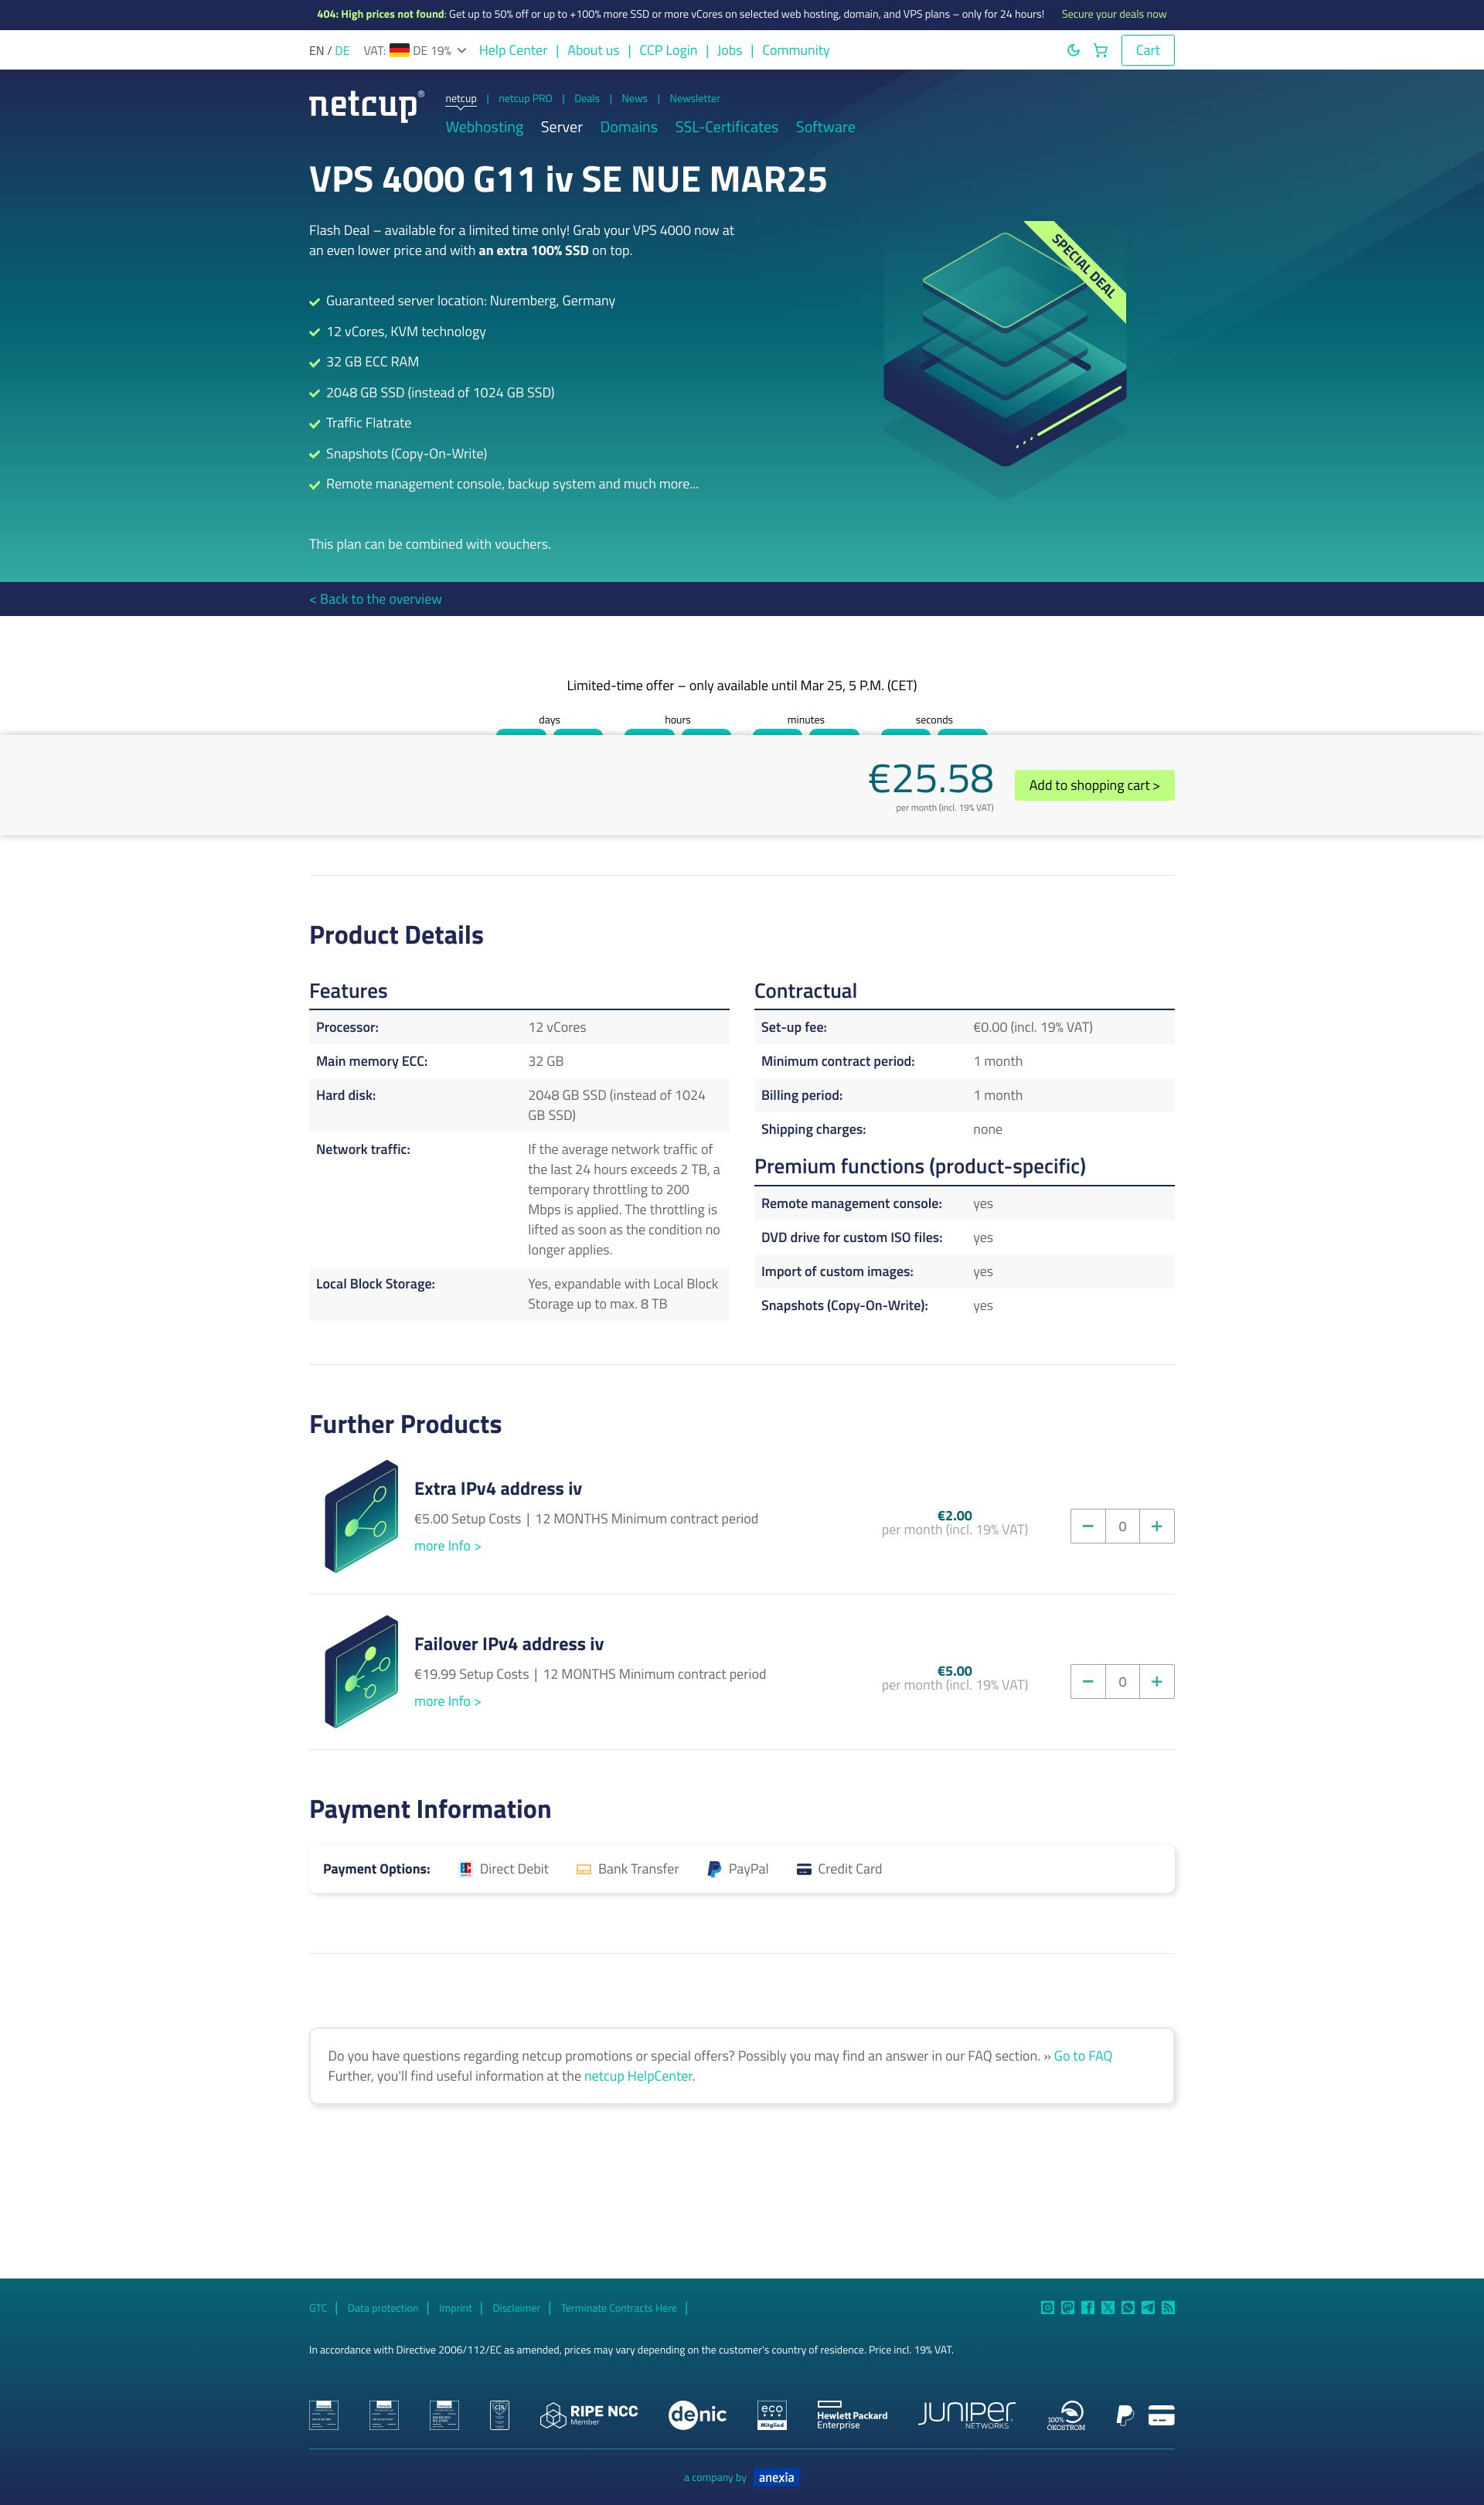This screenshot has width=1484, height=2505.
Task: Select the Deals tab
Action: pos(587,98)
